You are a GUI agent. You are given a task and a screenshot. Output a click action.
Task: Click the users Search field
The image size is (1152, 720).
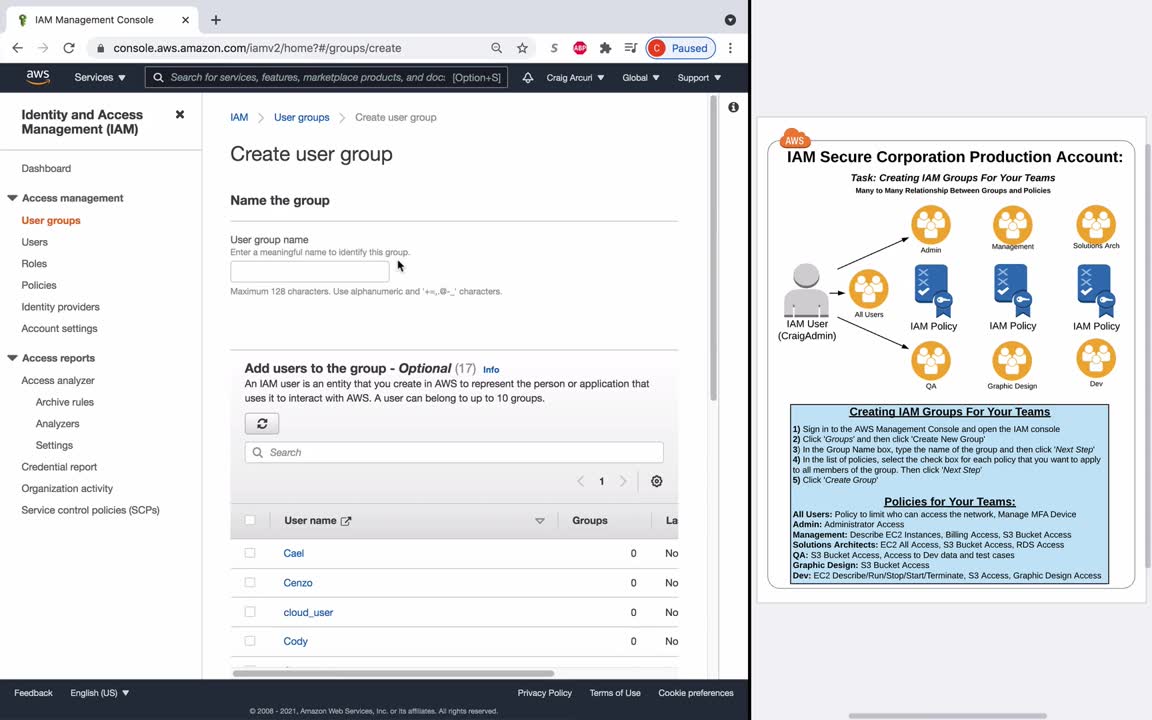pyautogui.click(x=454, y=453)
